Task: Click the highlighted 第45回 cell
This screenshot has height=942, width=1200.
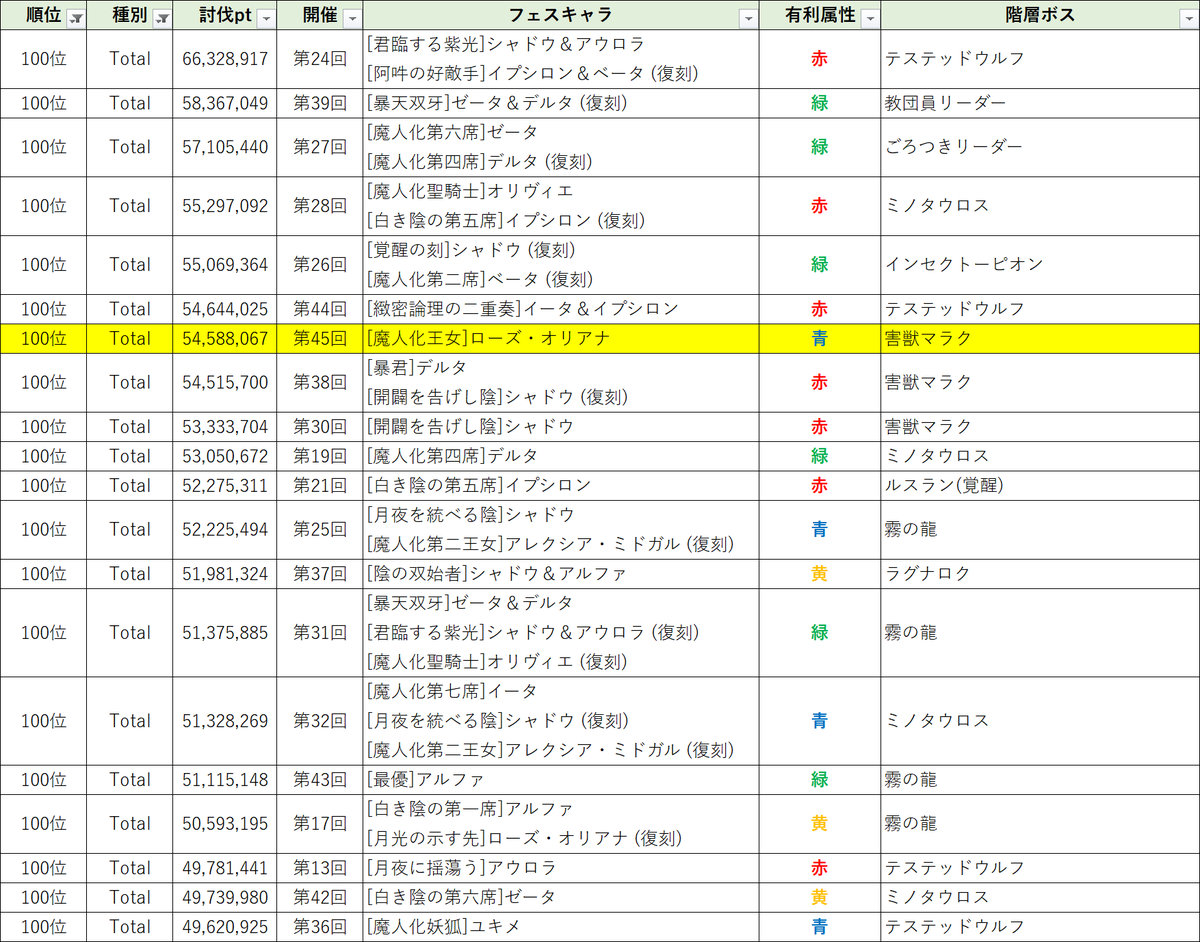Action: (320, 338)
